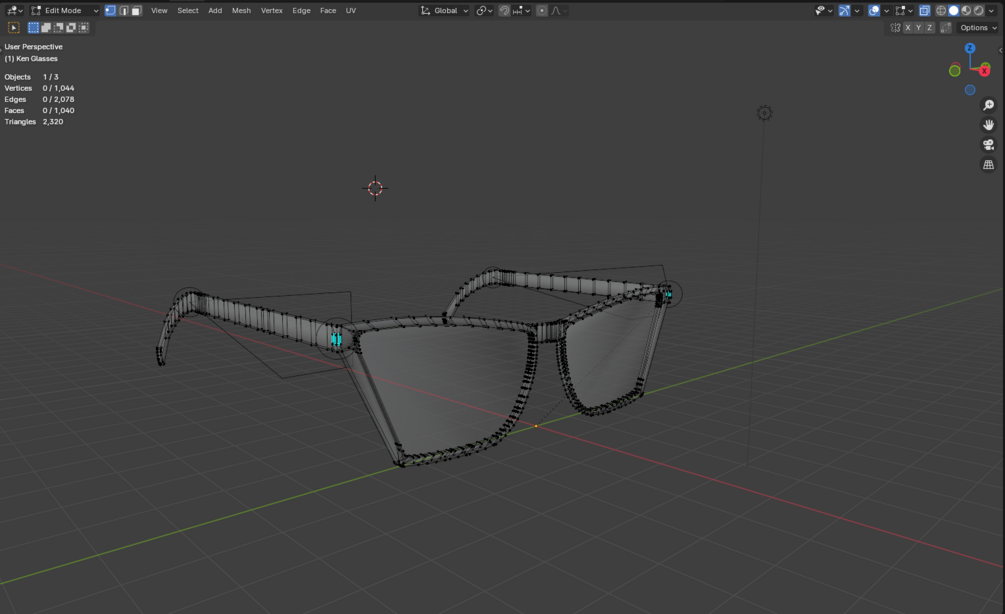Screen dimensions: 1005x614
Task: Choose invert selection mode icon
Action: [71, 28]
